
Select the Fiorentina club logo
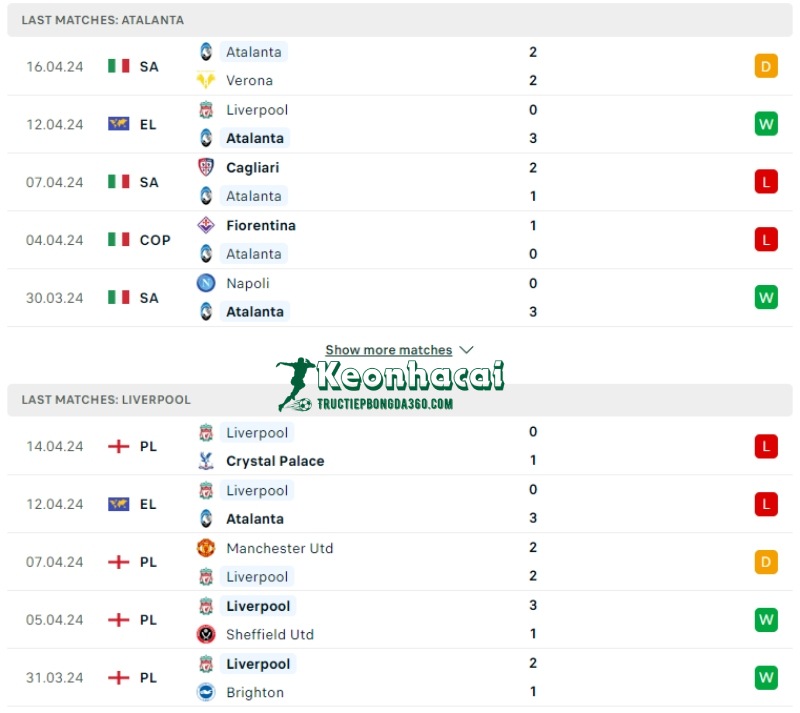(207, 225)
